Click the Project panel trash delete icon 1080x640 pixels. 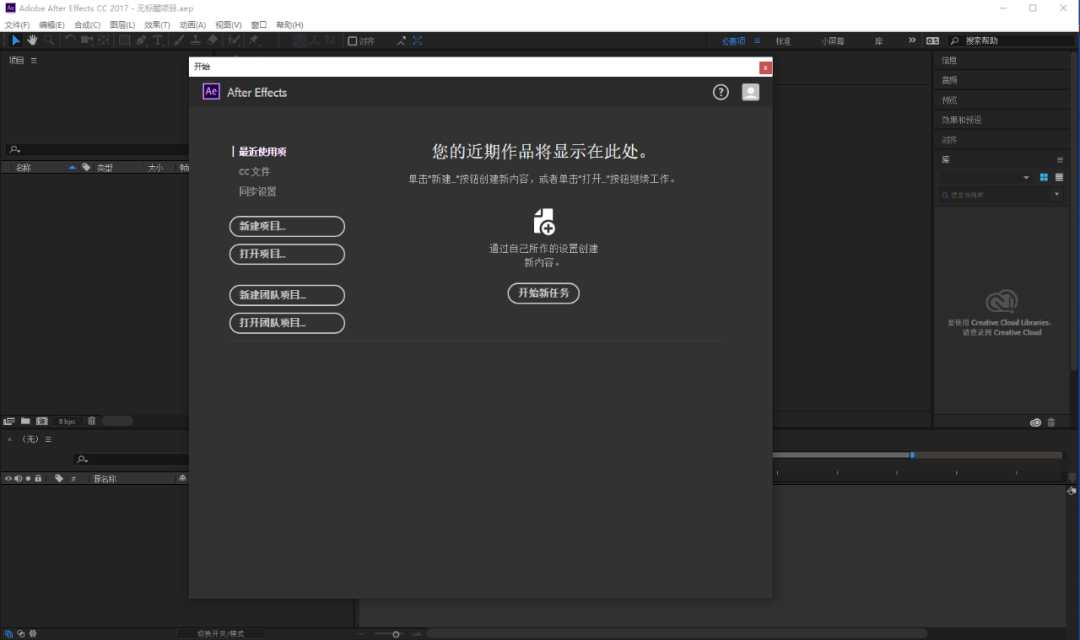tap(92, 421)
